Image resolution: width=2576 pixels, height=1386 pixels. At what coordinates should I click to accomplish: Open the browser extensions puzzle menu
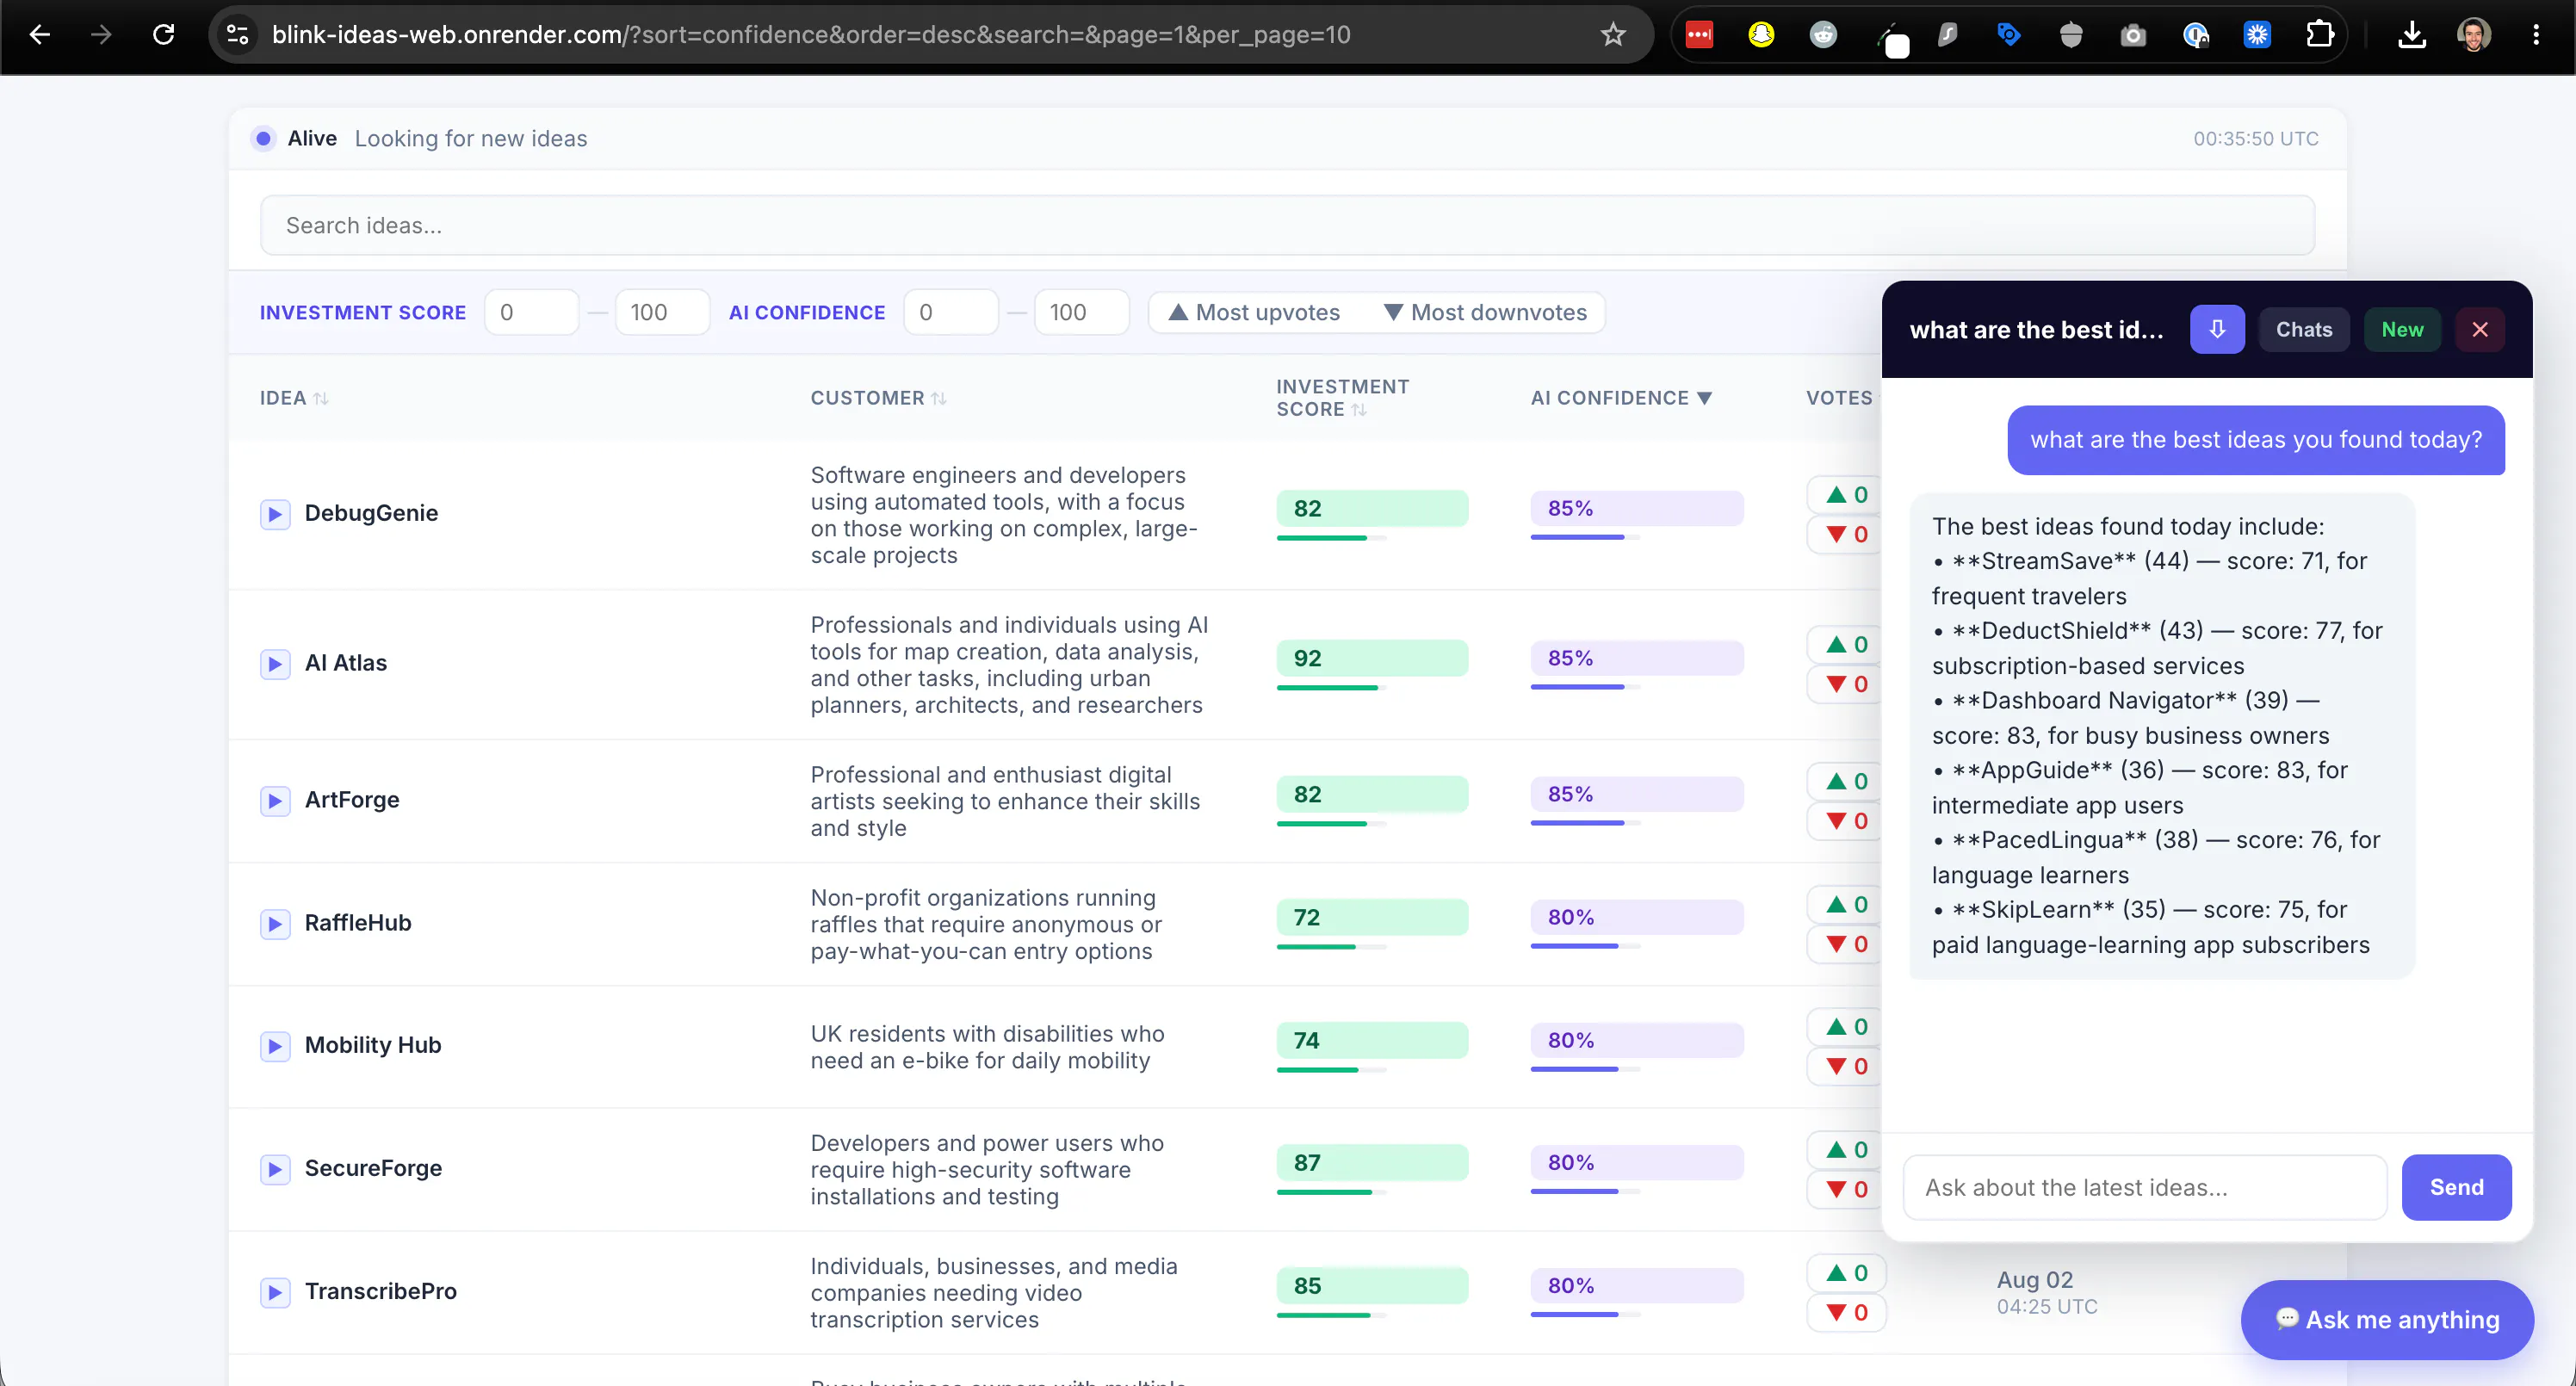click(x=2319, y=35)
